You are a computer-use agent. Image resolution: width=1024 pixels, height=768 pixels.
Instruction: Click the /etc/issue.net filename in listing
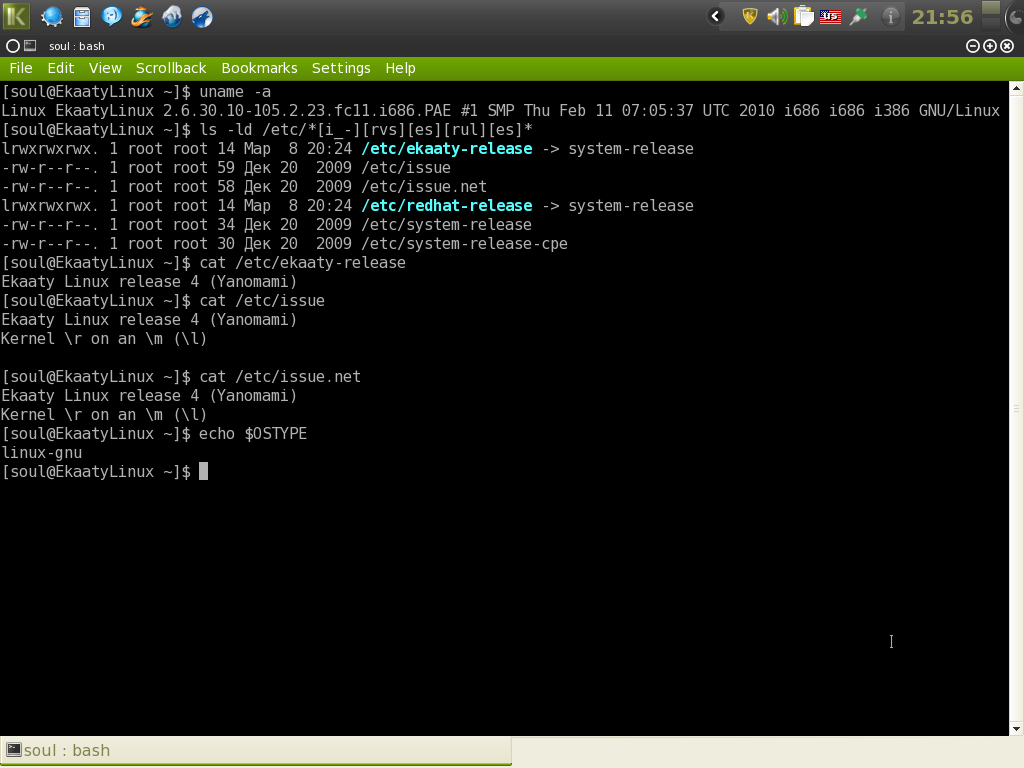pos(424,187)
